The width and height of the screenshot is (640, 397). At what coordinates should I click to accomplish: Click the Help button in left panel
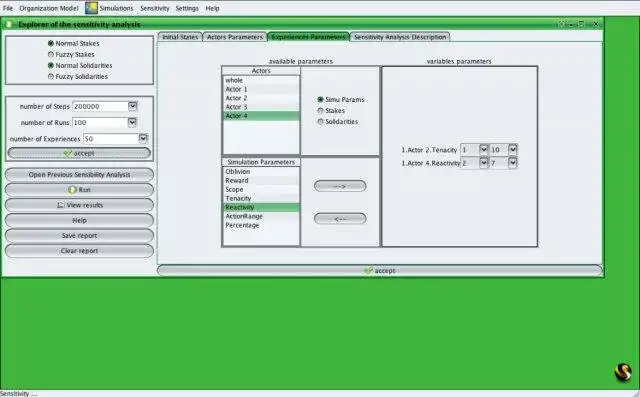(79, 220)
